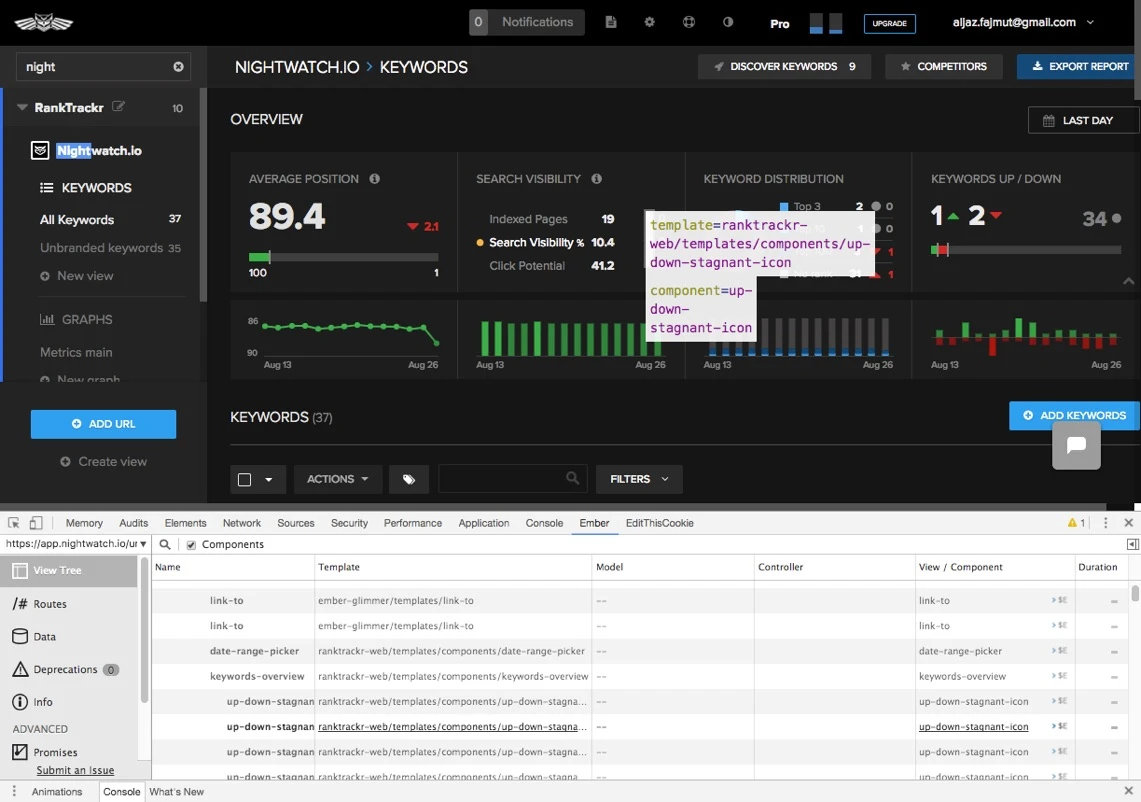Select the inspect element icon in DevTools
The height and width of the screenshot is (802, 1141).
click(14, 522)
